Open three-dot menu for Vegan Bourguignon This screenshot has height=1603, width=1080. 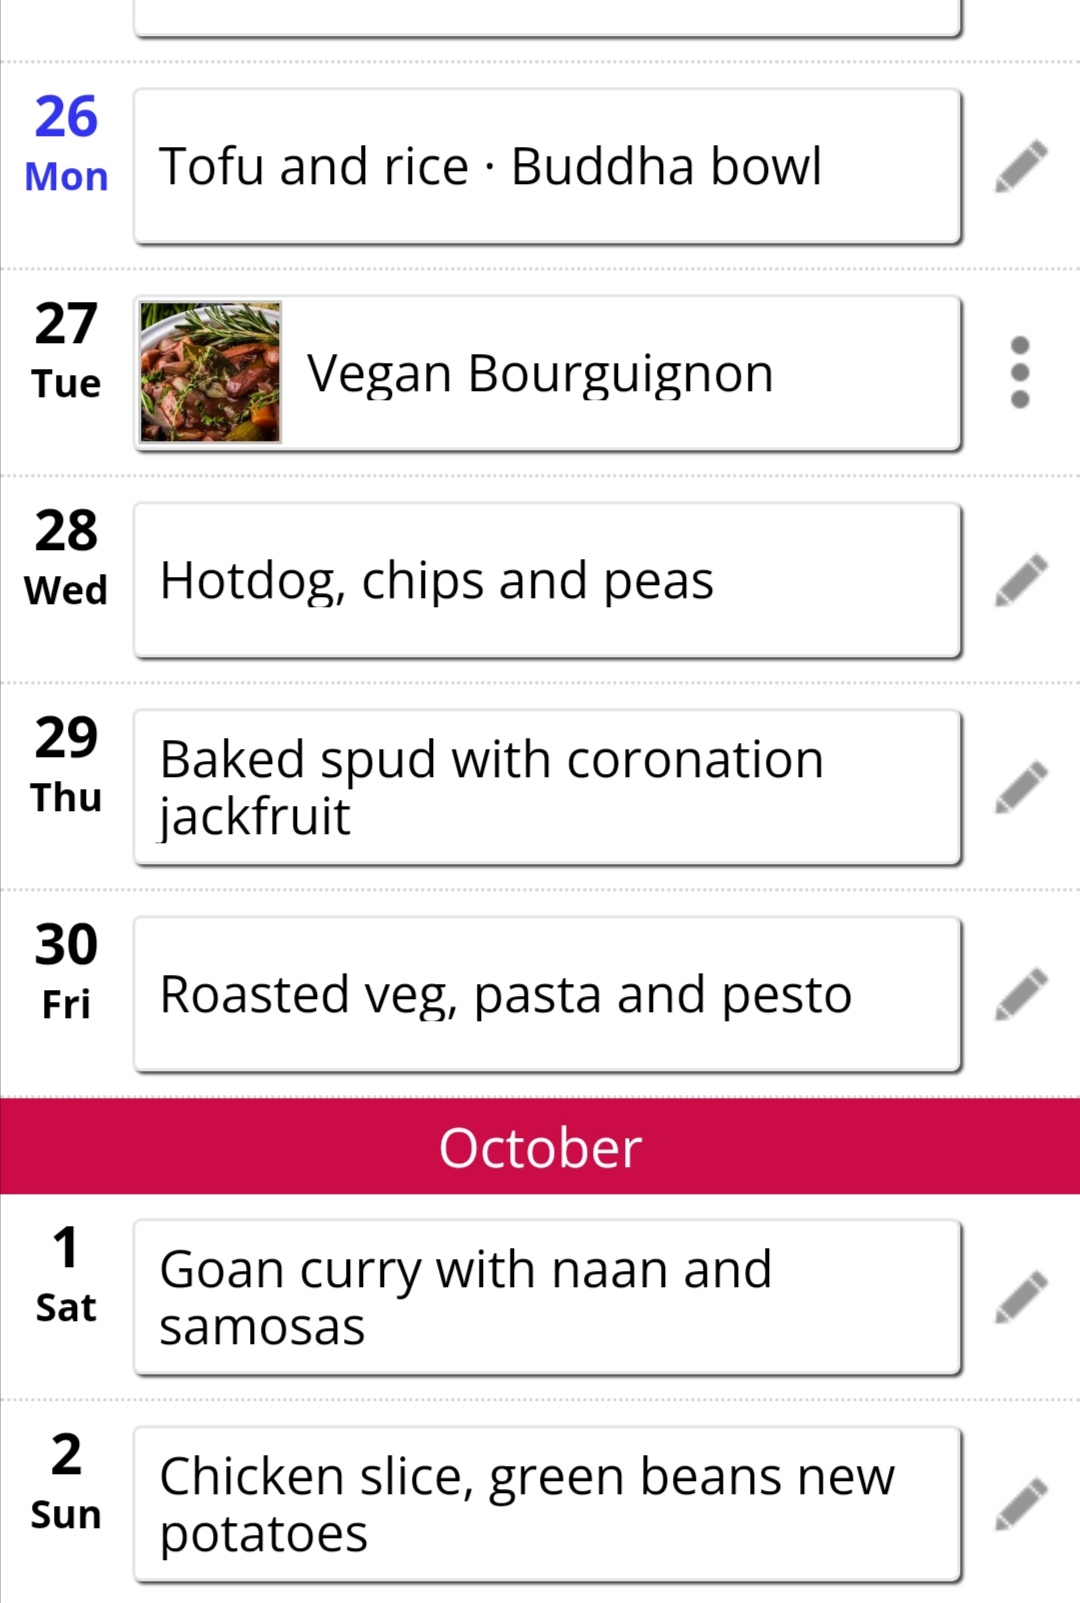[x=1020, y=373]
